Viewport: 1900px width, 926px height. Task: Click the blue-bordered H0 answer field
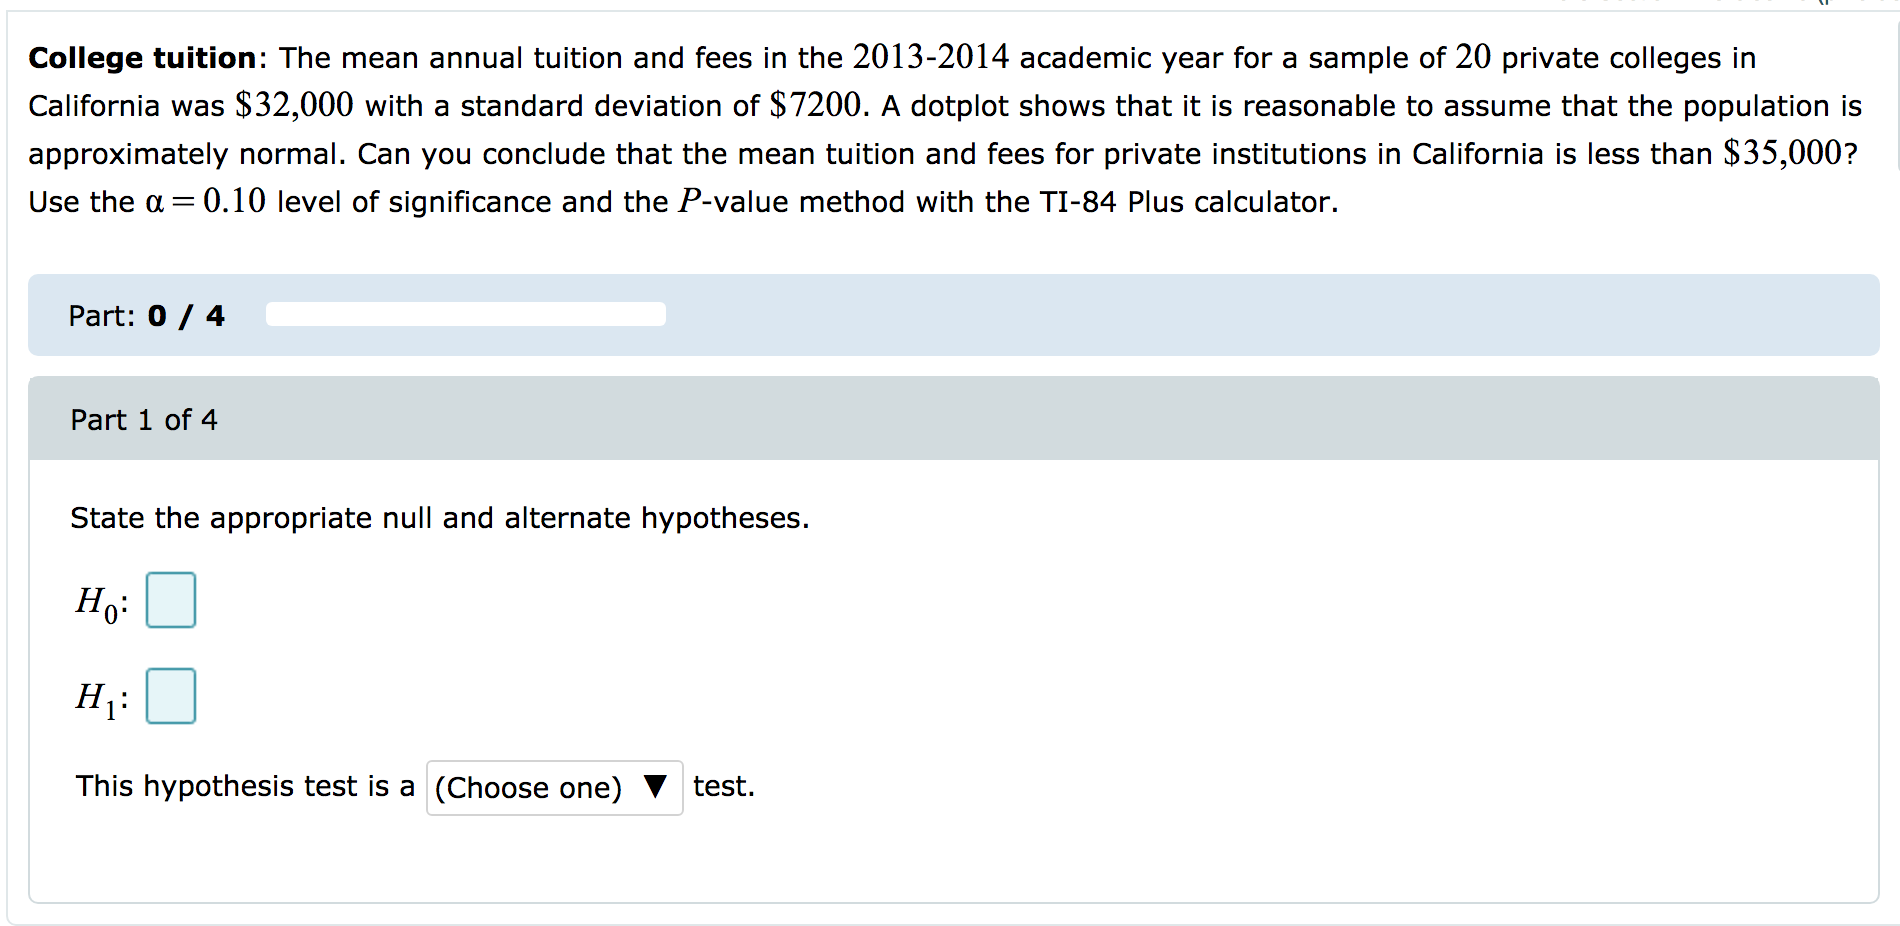pos(170,600)
